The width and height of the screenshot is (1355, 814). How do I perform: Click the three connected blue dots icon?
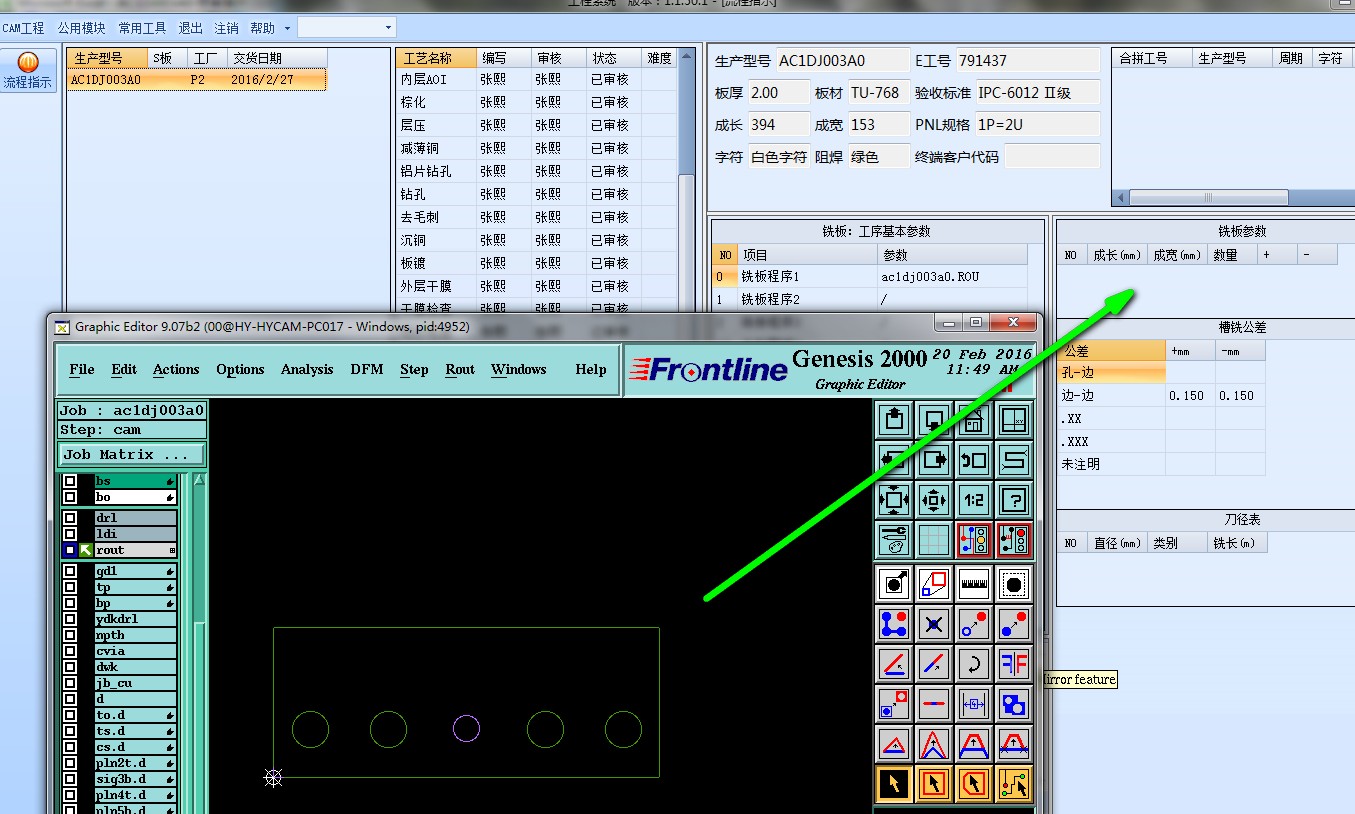click(893, 623)
